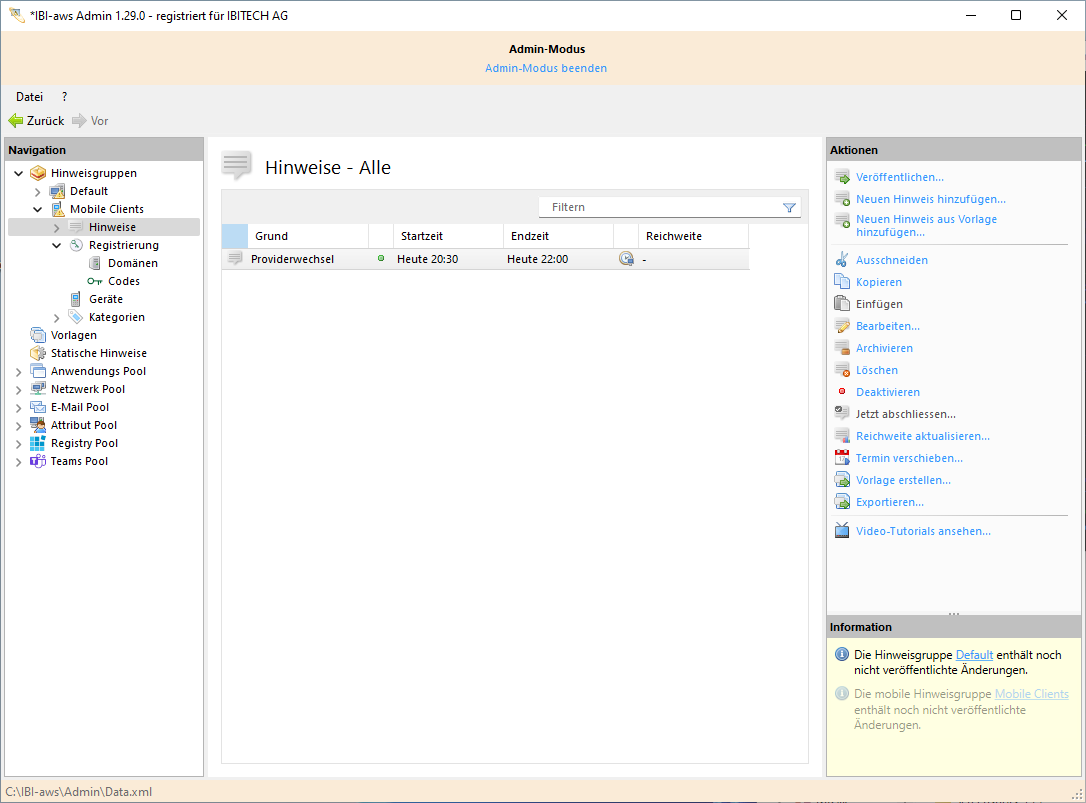Click the Video-Tutorials TV icon
This screenshot has height=803, width=1086.
(x=842, y=531)
